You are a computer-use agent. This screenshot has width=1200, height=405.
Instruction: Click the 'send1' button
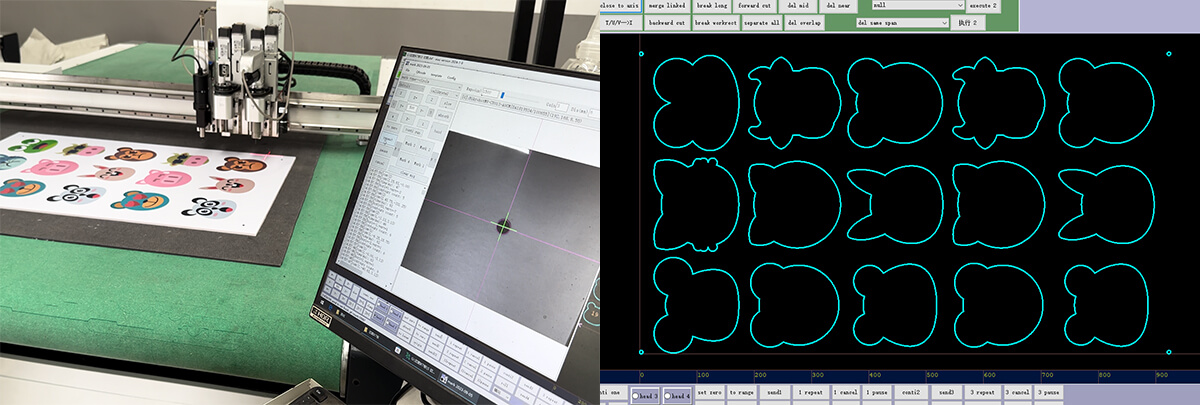[775, 394]
